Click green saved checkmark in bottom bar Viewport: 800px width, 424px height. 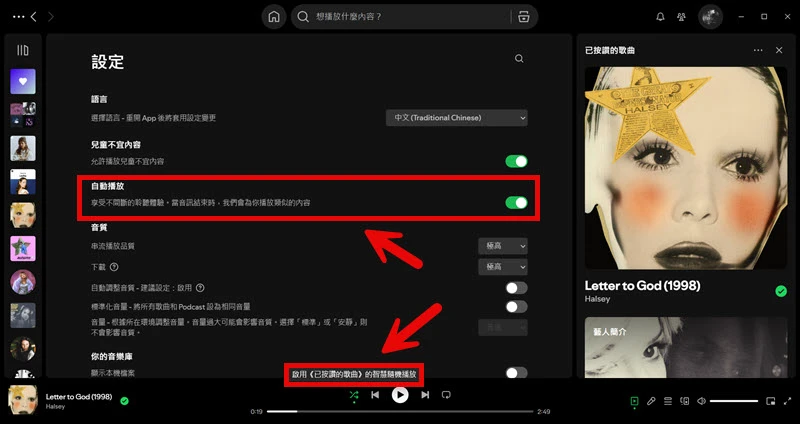pos(124,401)
